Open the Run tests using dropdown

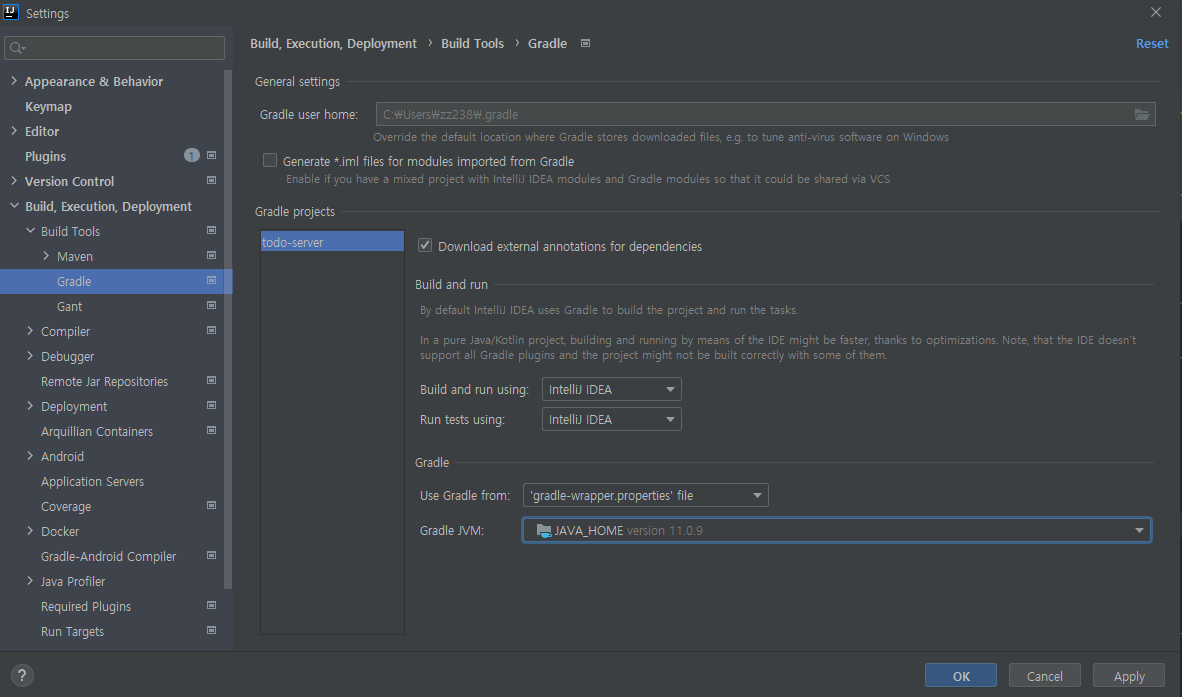click(x=611, y=419)
